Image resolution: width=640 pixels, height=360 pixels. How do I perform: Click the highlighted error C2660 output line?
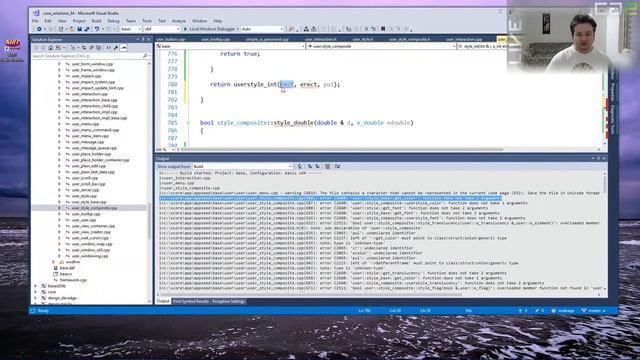pyautogui.click(x=331, y=198)
